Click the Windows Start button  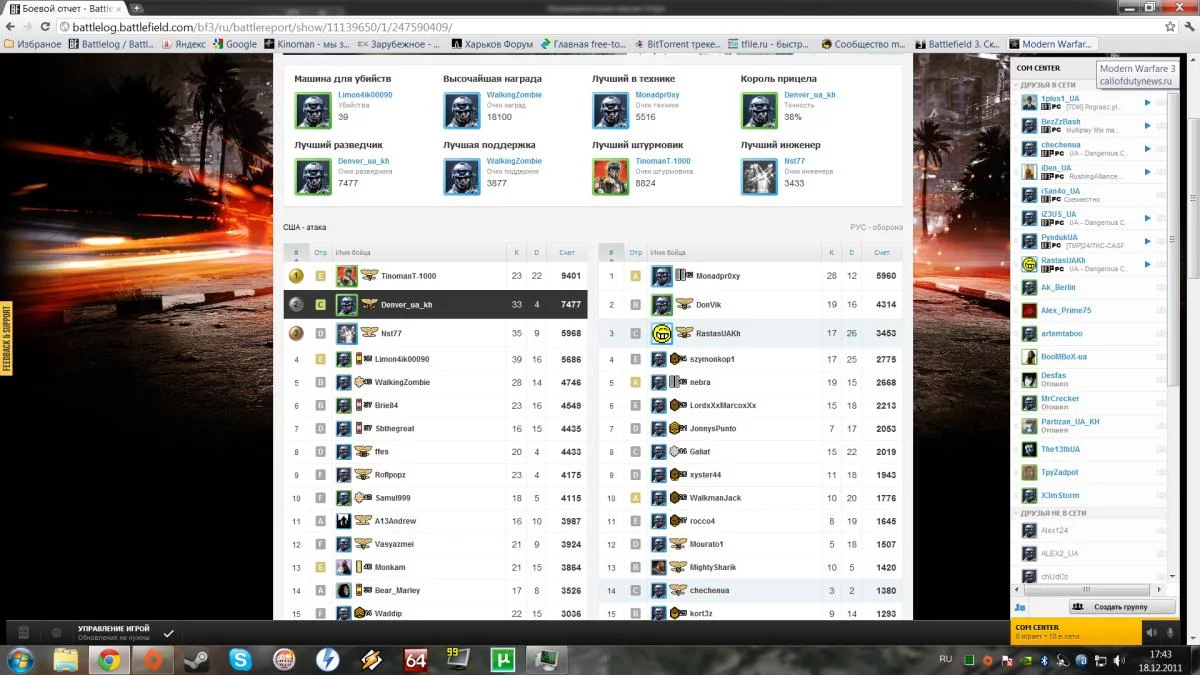tap(20, 659)
